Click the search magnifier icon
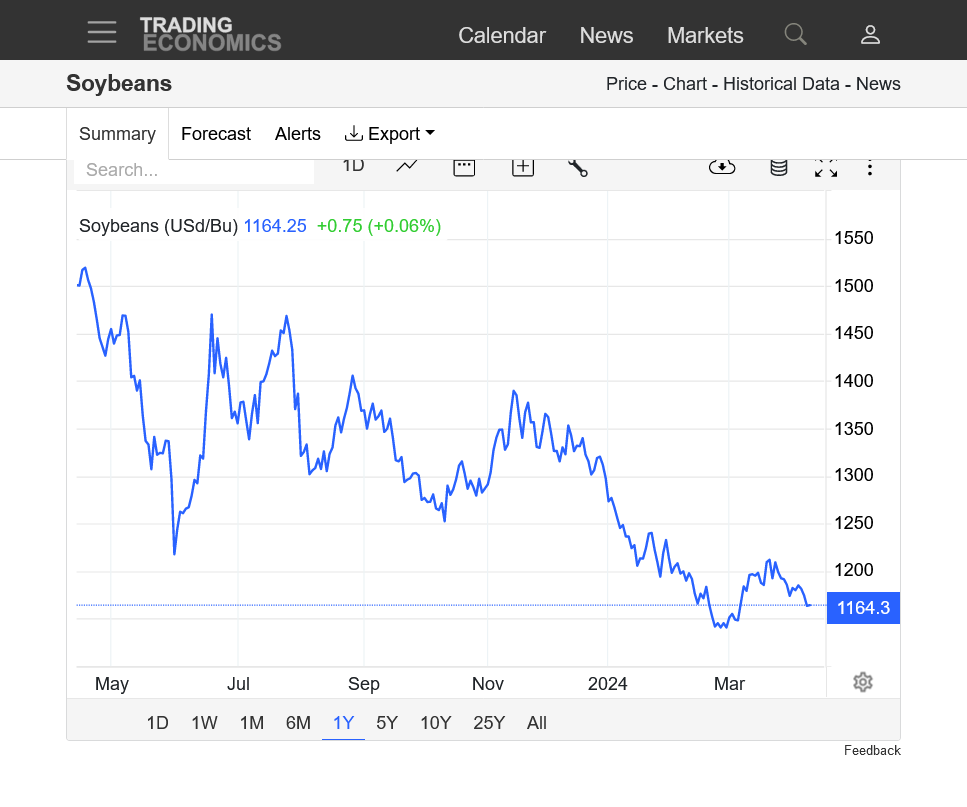This screenshot has height=807, width=967. tap(795, 34)
